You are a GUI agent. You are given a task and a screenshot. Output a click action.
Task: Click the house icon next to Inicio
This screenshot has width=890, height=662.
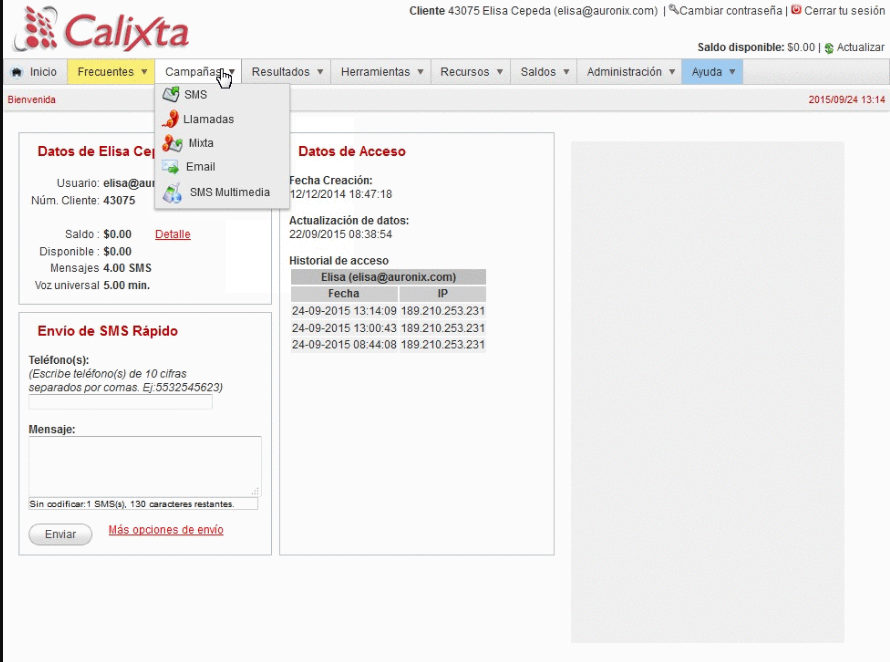point(16,71)
